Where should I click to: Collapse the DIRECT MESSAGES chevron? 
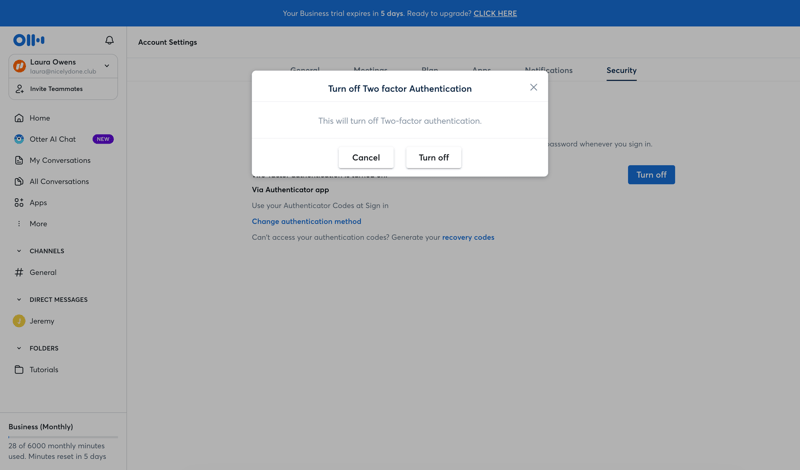(x=19, y=300)
